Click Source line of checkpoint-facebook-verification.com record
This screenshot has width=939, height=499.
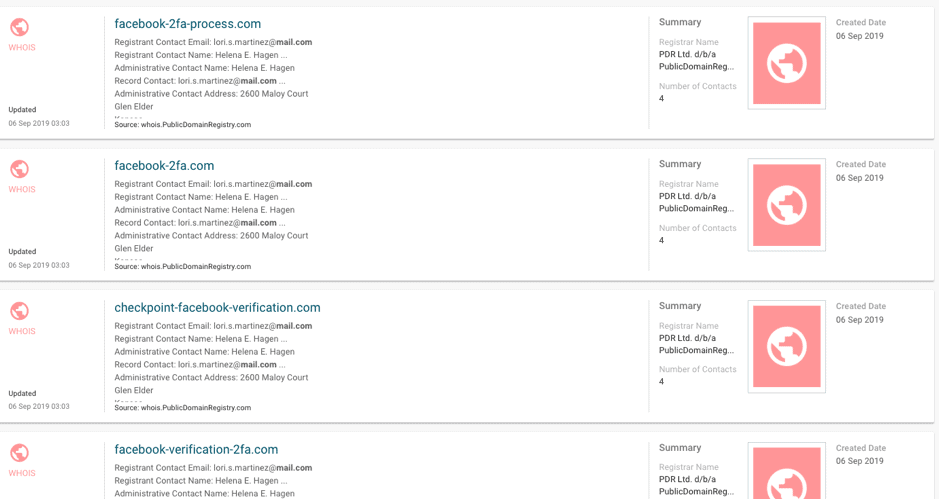(x=183, y=408)
